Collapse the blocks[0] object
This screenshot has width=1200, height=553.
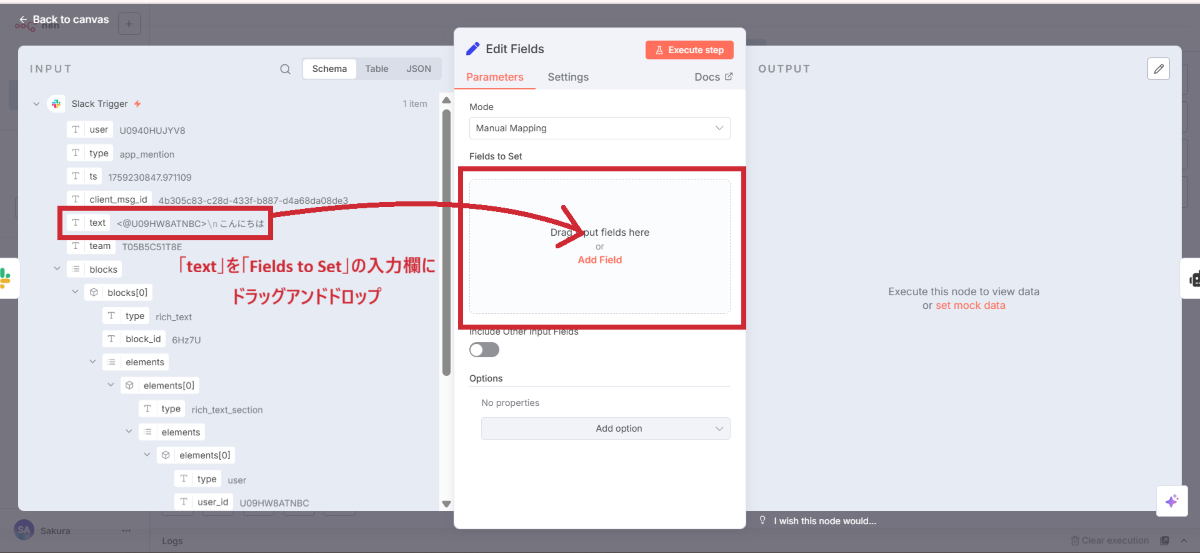pyautogui.click(x=75, y=292)
